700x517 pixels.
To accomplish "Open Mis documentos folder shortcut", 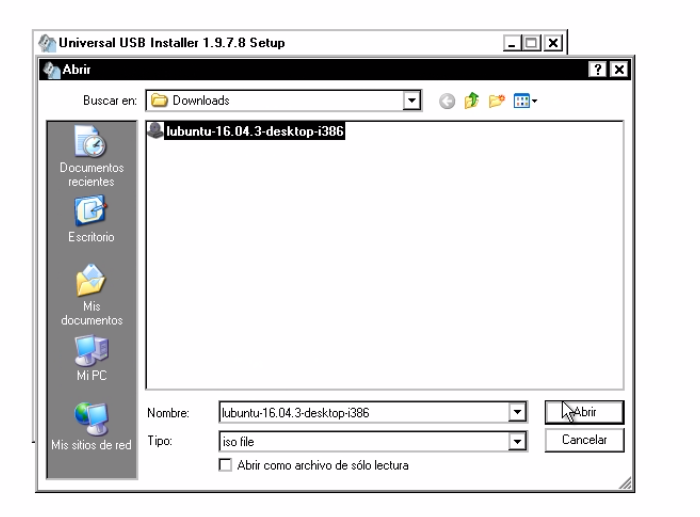I will (x=92, y=295).
